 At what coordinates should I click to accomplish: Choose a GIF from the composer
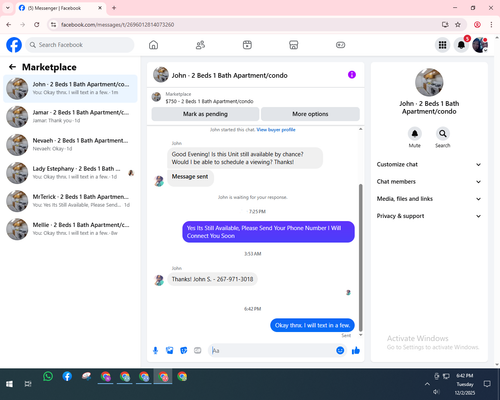pos(198,350)
